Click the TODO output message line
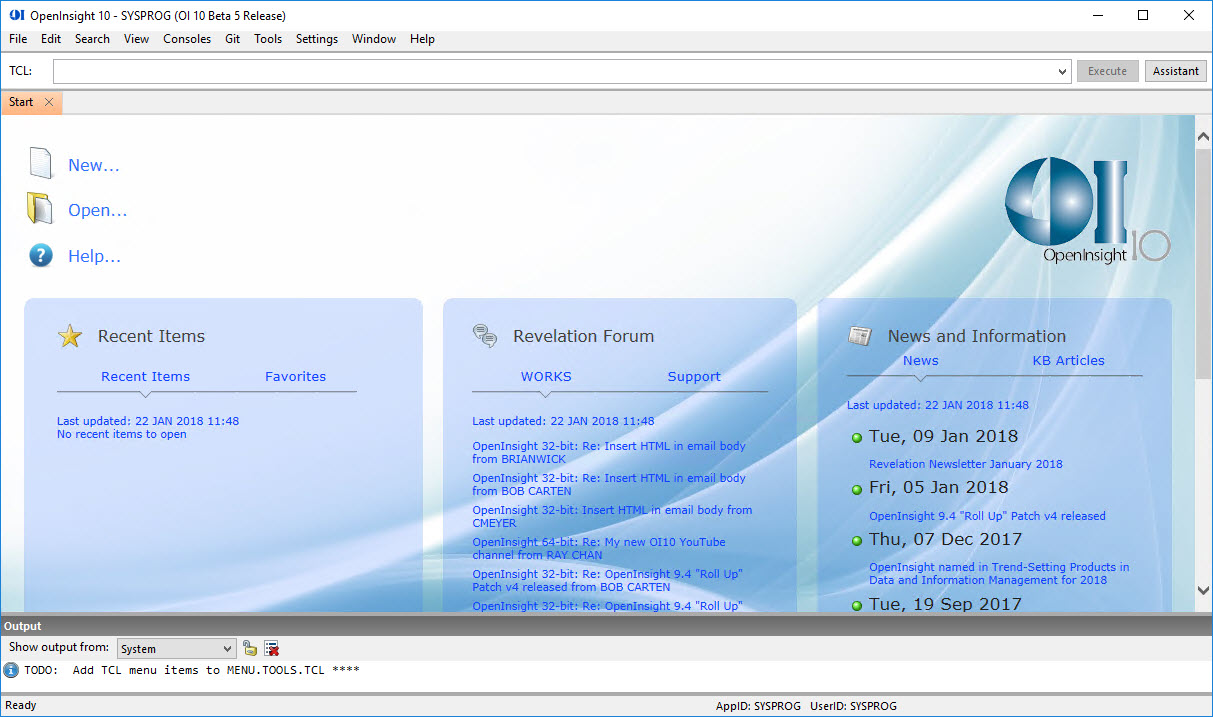This screenshot has width=1213, height=717. pyautogui.click(x=192, y=670)
